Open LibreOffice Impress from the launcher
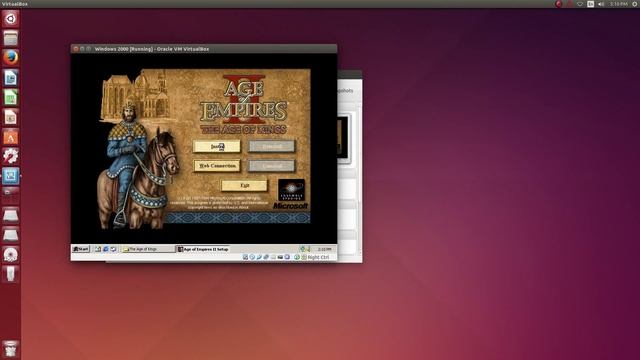640x360 pixels. (x=11, y=117)
